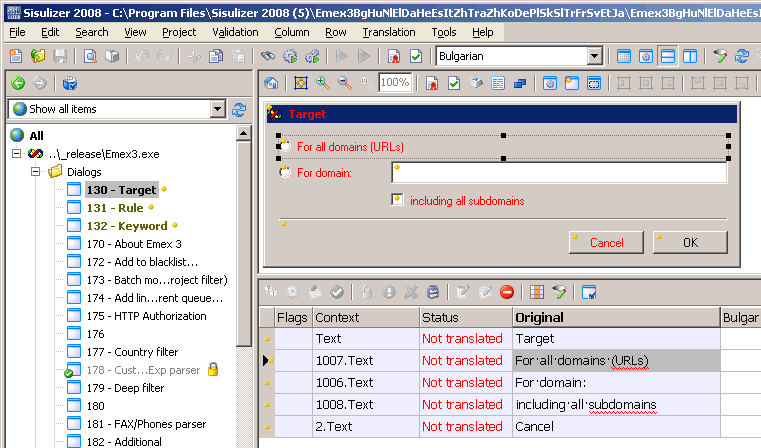Open the Project menu
This screenshot has width=761, height=448.
point(179,33)
